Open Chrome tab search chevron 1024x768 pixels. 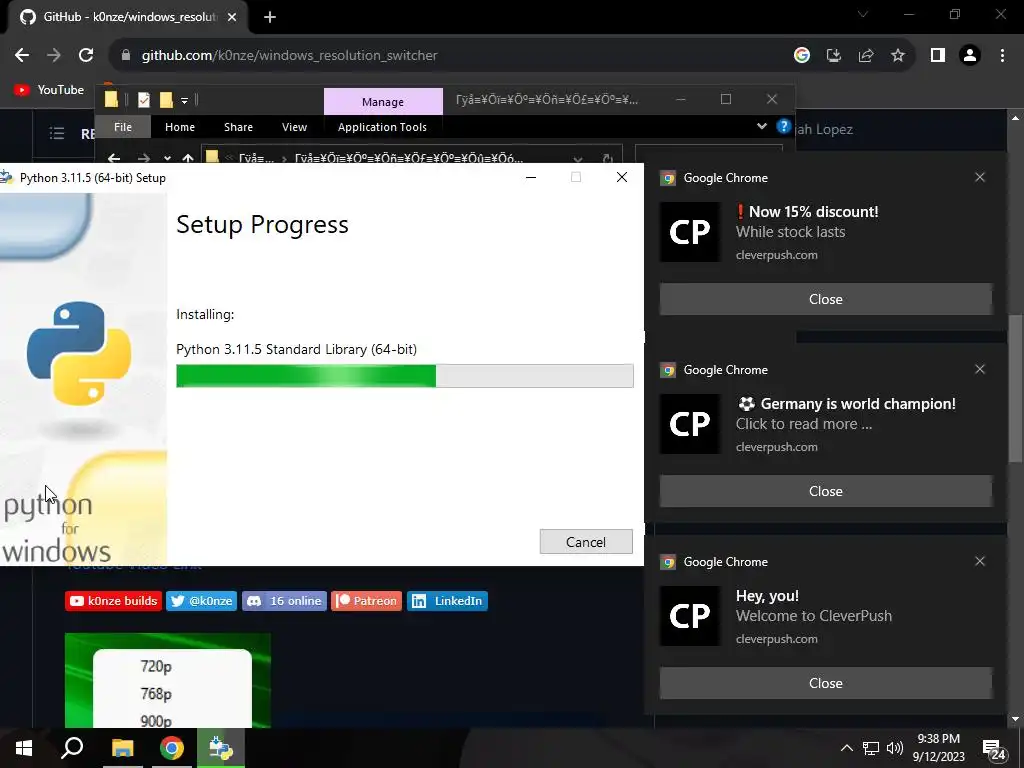(x=863, y=14)
